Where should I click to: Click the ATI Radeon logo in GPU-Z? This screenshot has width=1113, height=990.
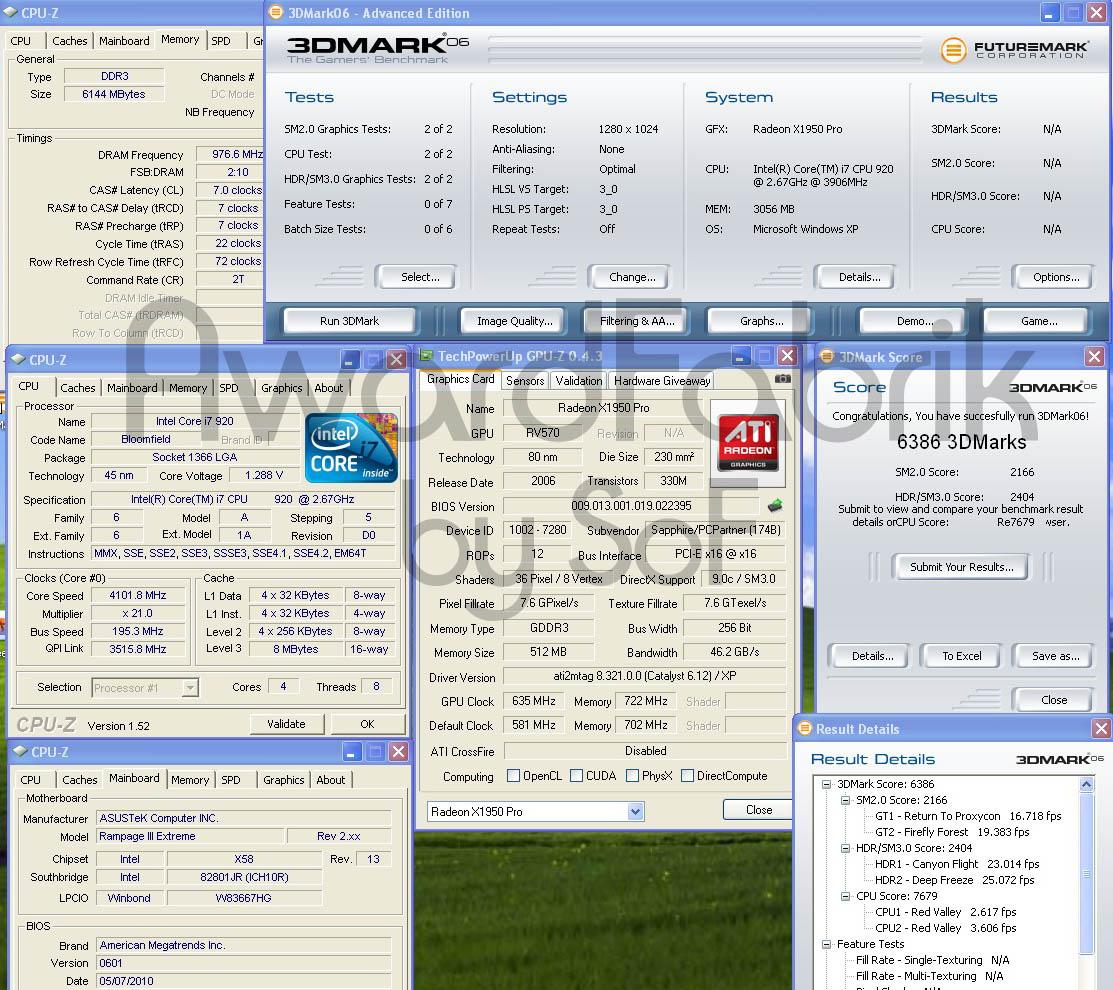pyautogui.click(x=748, y=444)
